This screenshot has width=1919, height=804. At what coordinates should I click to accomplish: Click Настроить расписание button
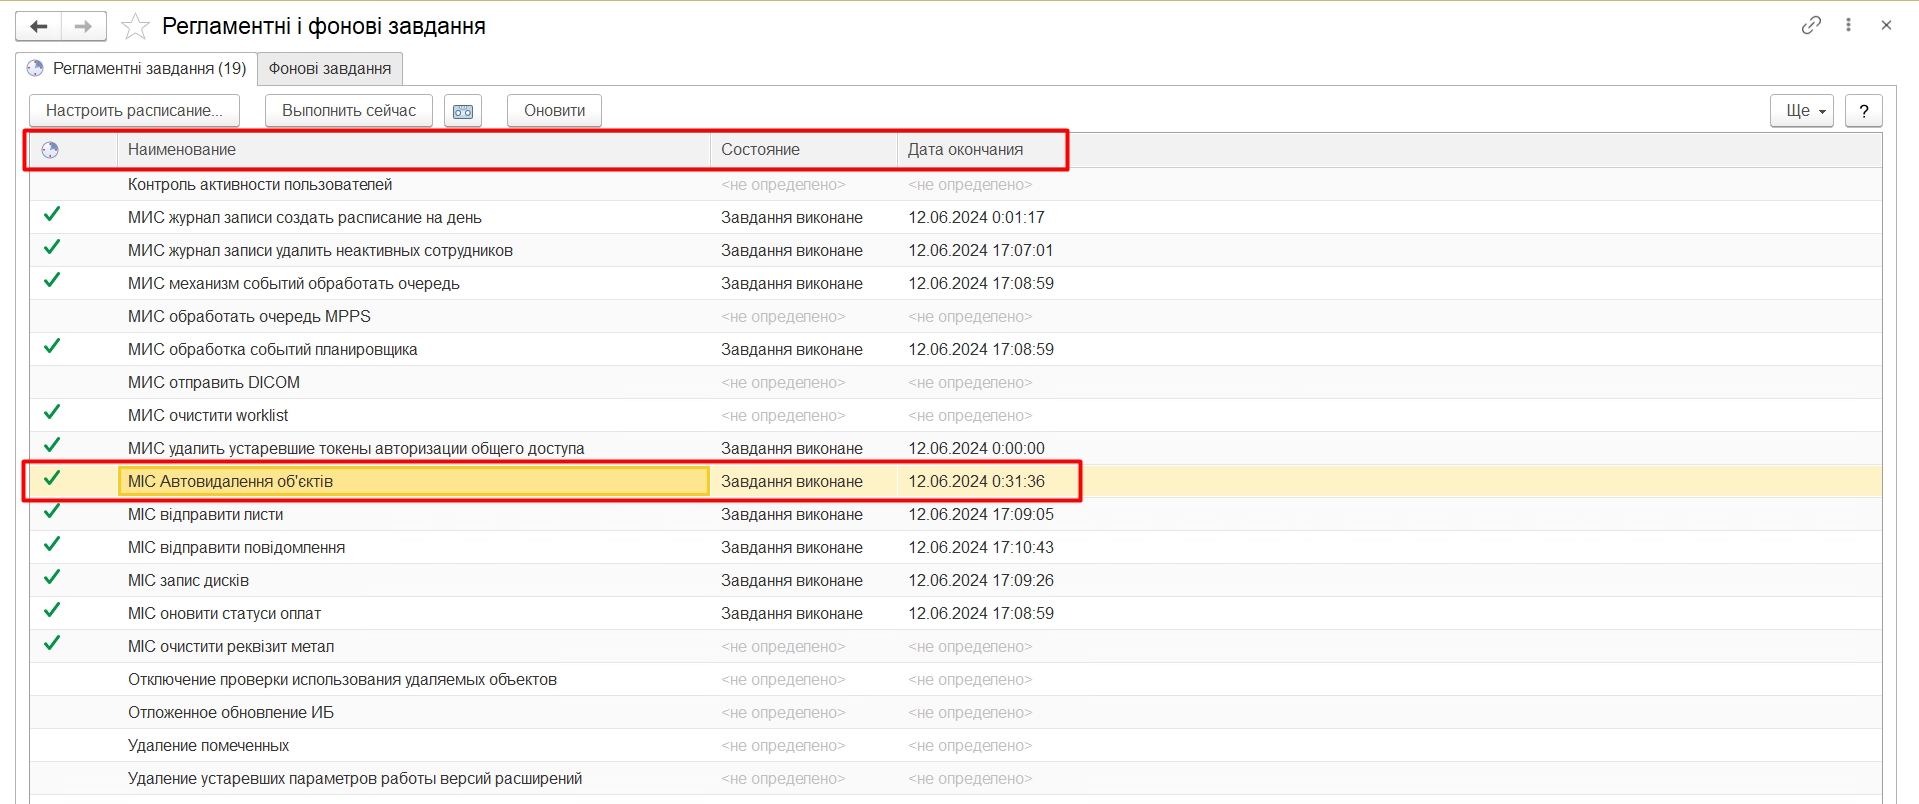(x=134, y=111)
